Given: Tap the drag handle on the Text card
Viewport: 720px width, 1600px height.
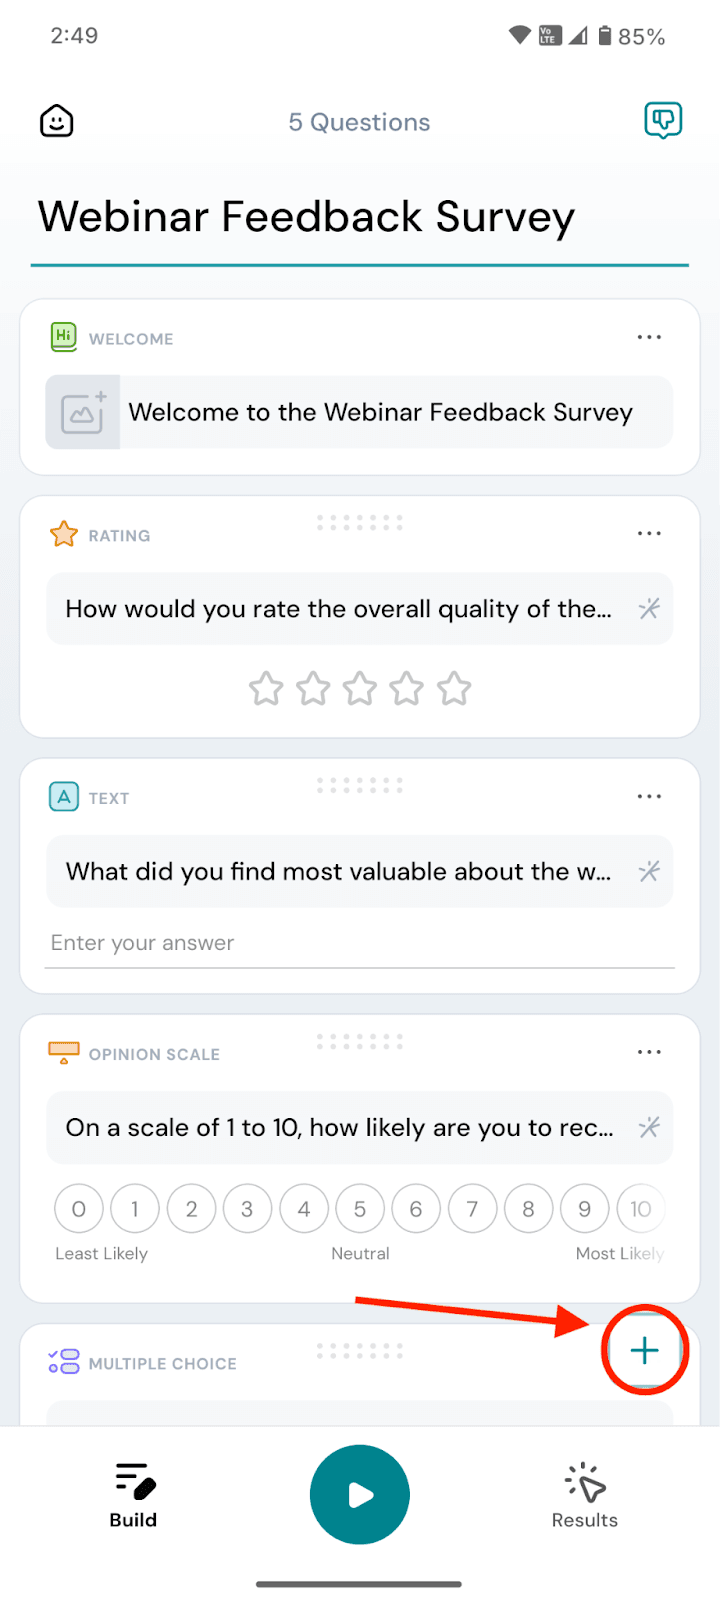Looking at the screenshot, I should (360, 785).
